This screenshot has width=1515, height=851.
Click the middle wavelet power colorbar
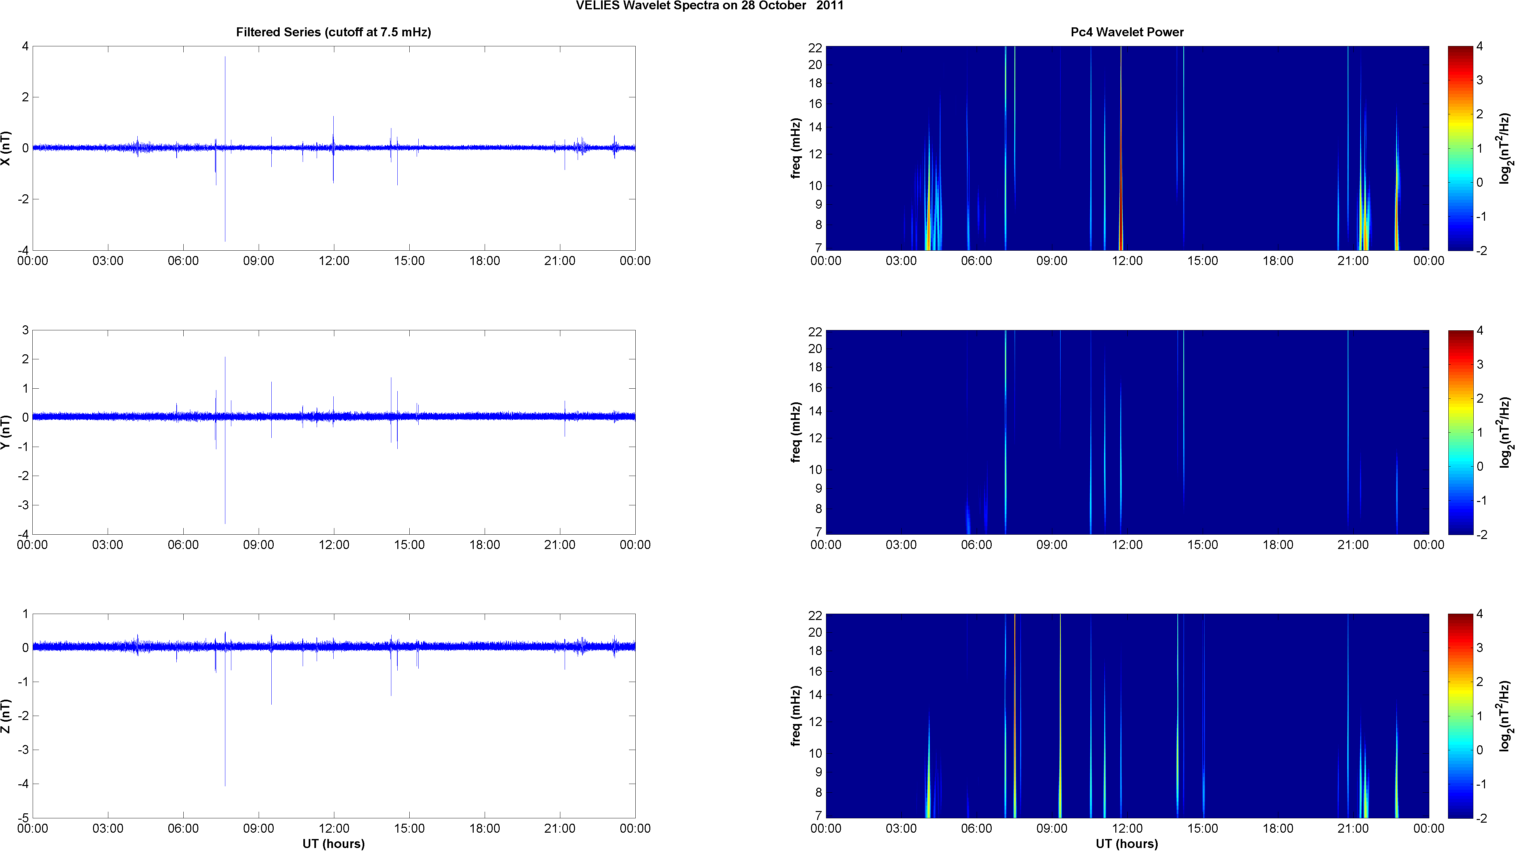coord(1460,432)
